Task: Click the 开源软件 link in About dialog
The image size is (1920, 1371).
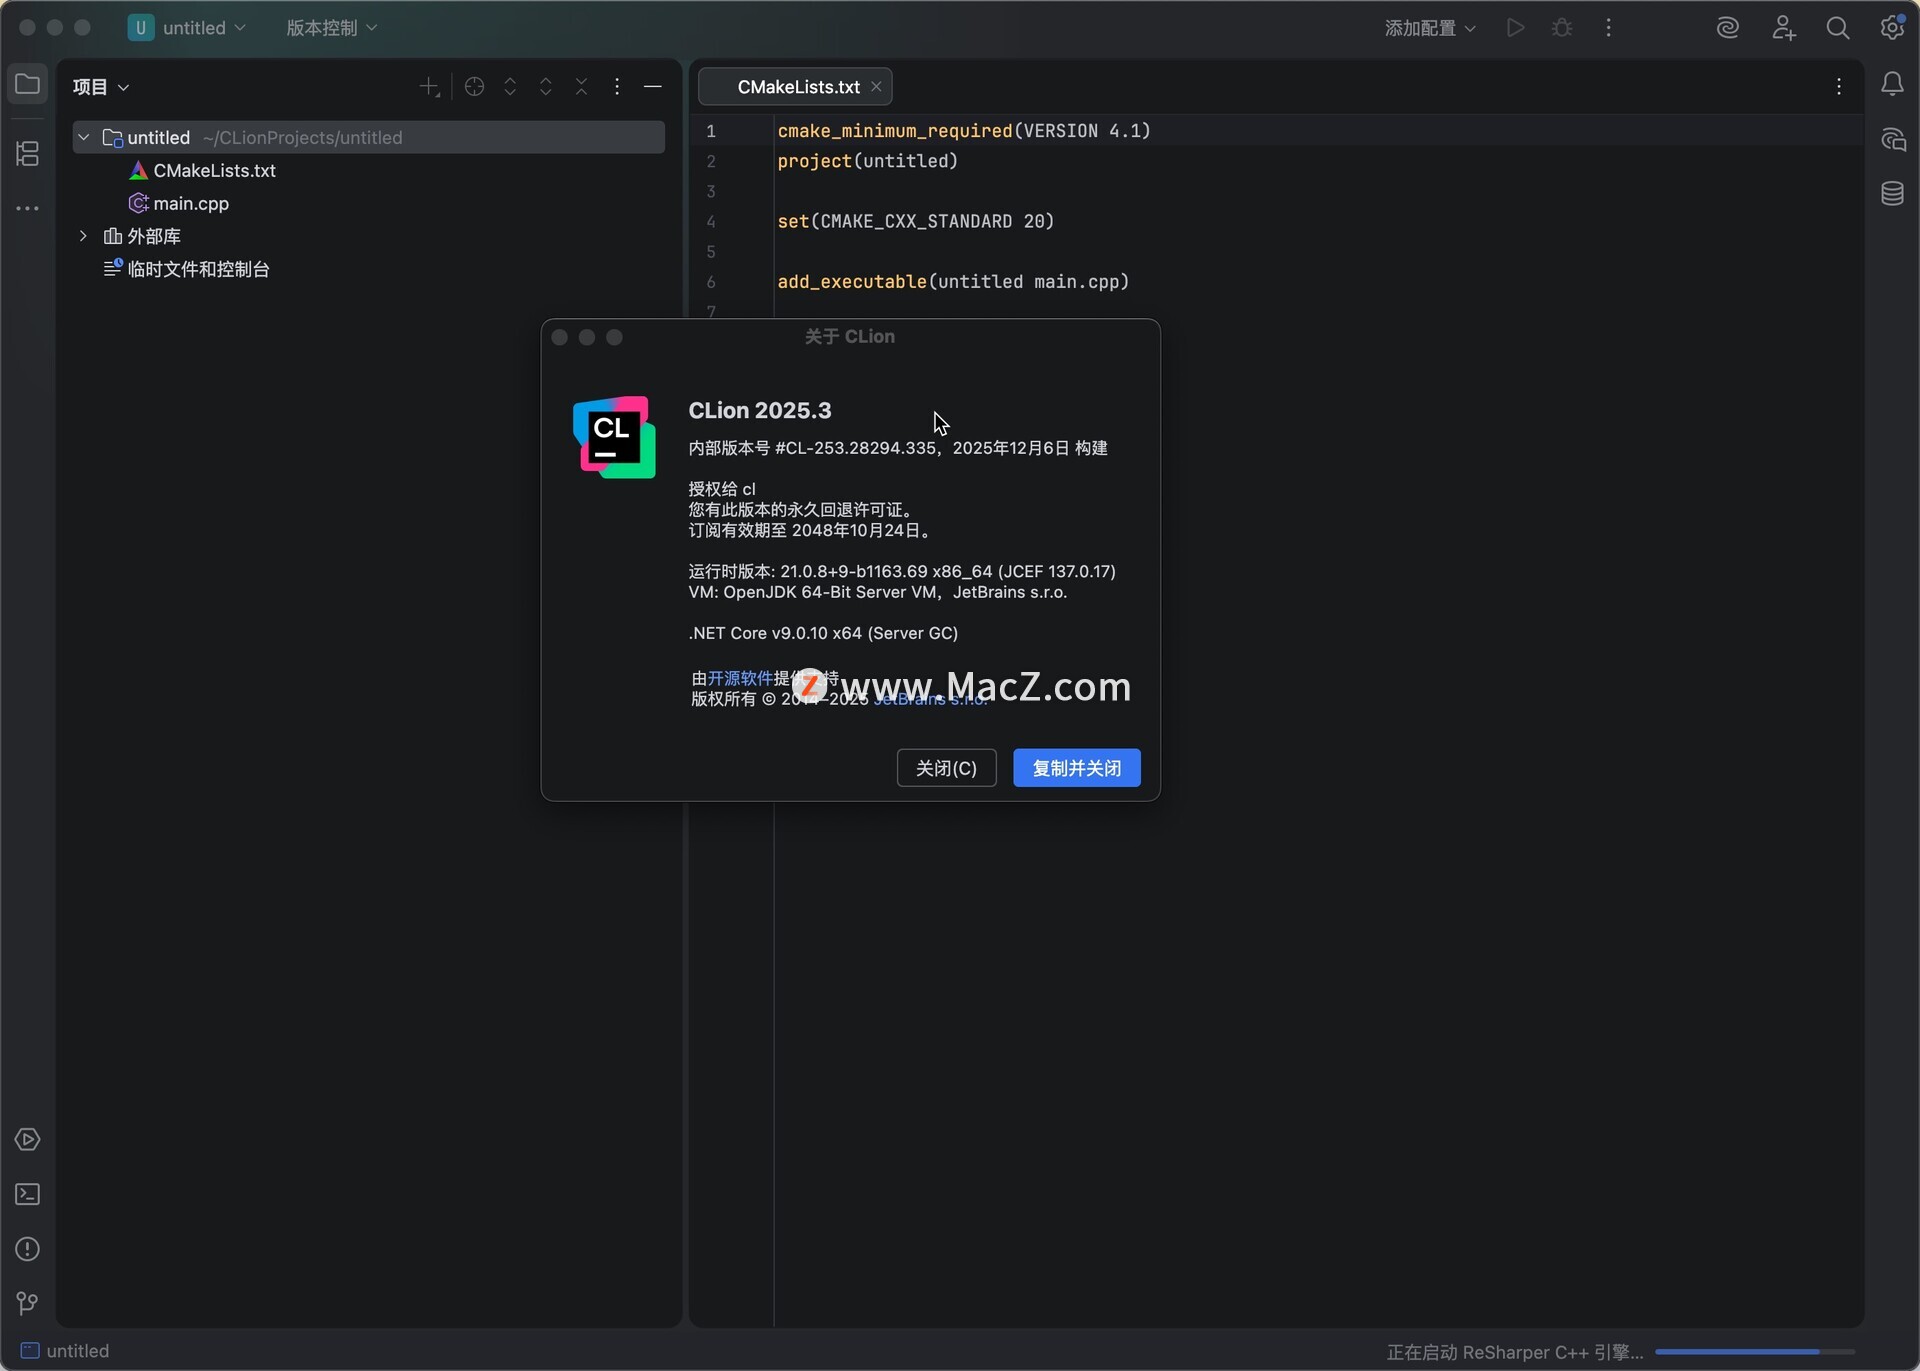Action: point(740,678)
